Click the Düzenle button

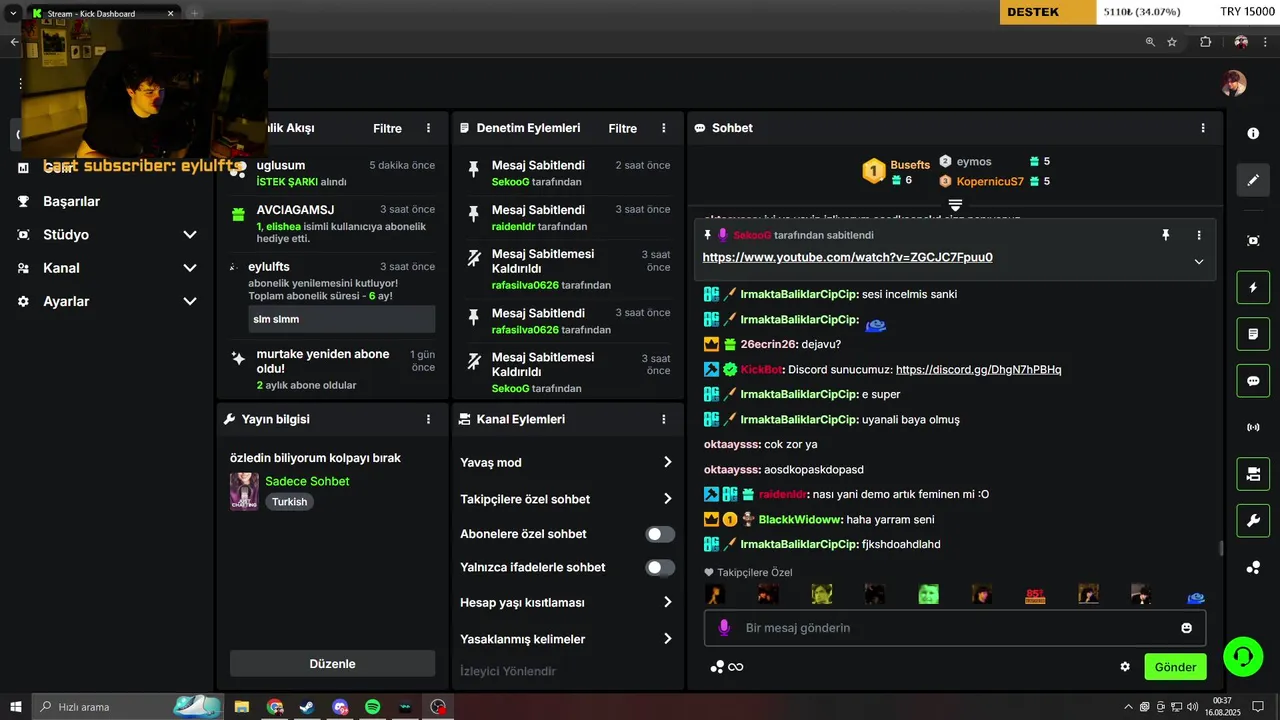pos(332,663)
